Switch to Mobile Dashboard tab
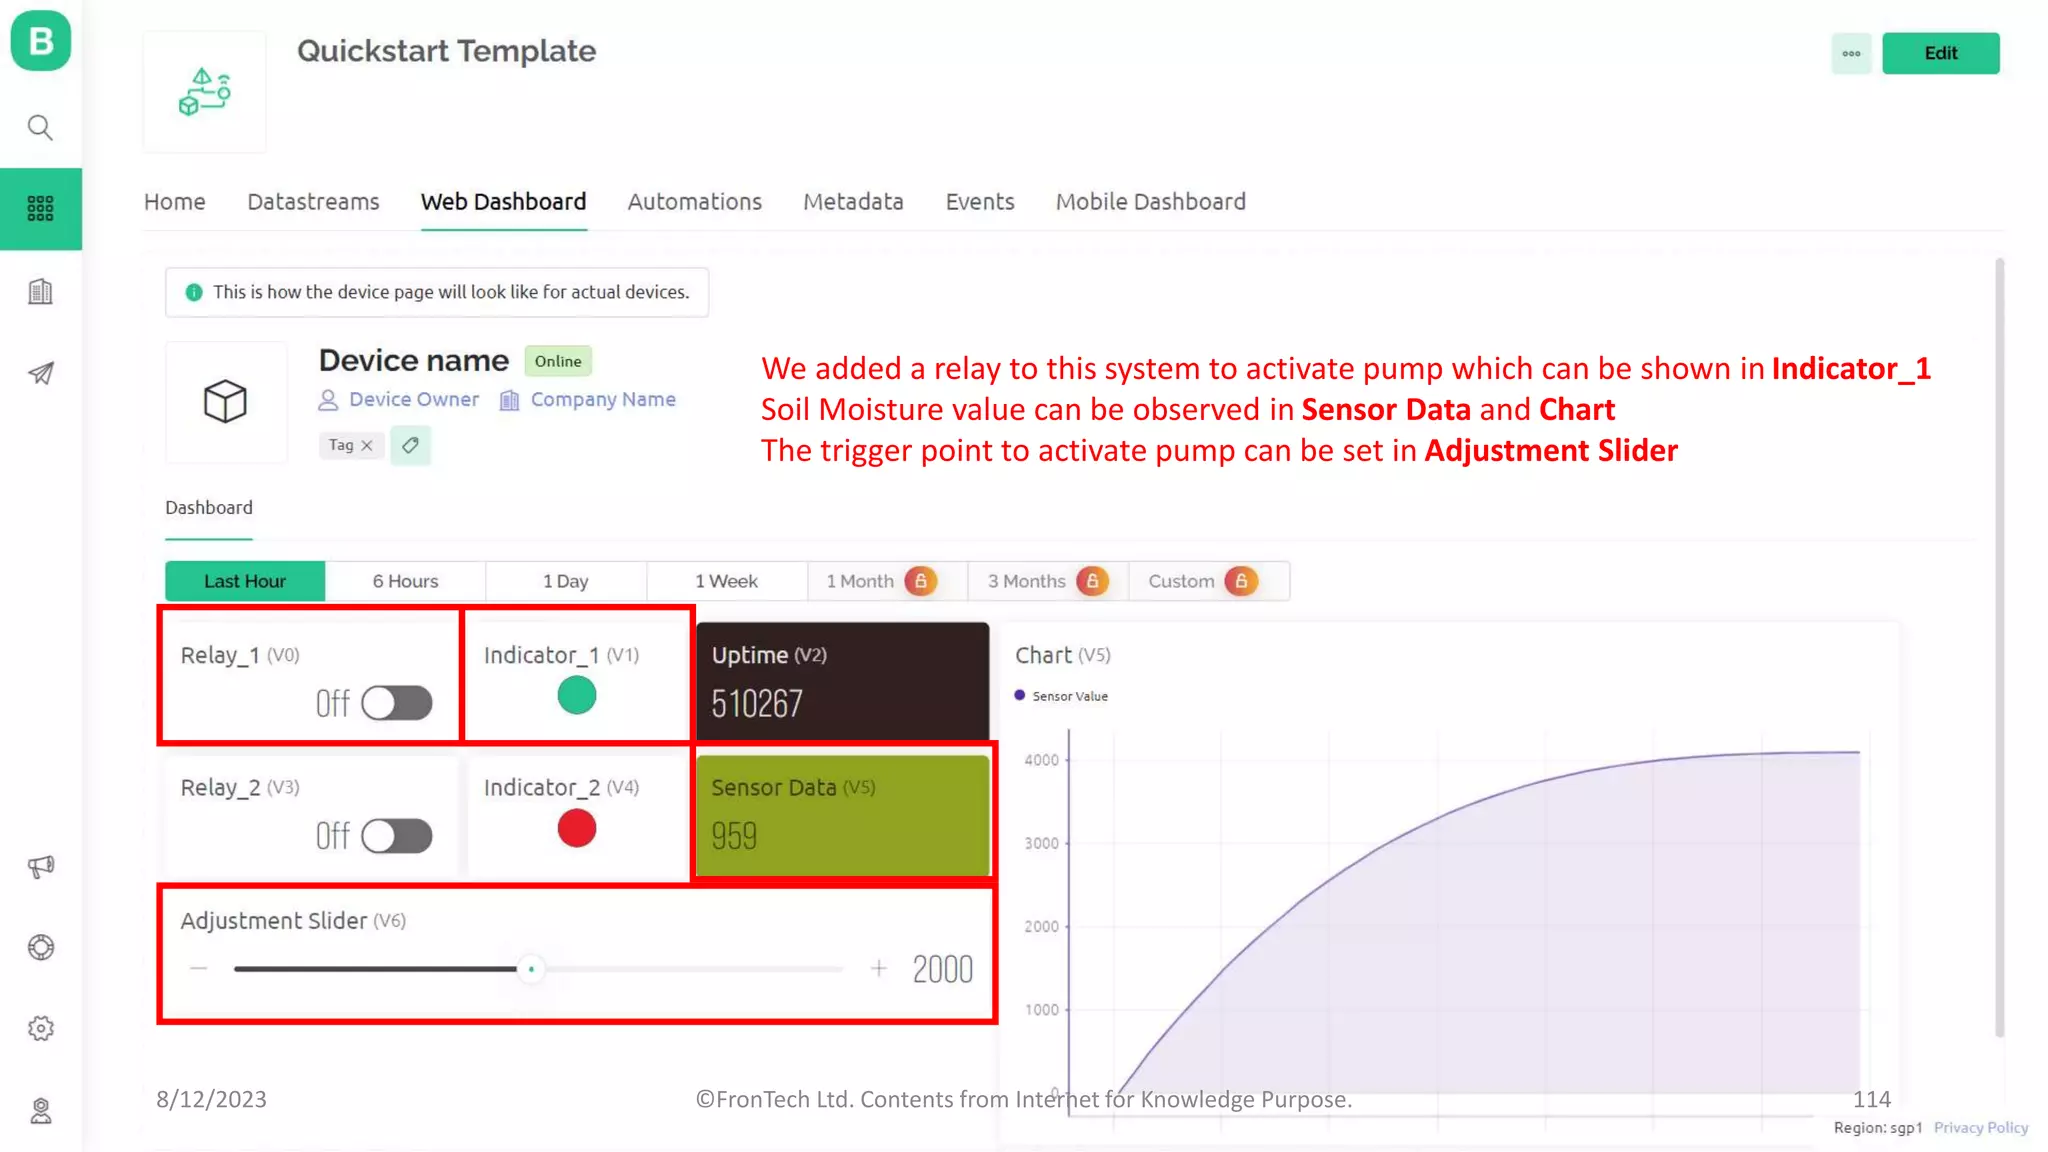Viewport: 2048px width, 1152px height. [1150, 201]
